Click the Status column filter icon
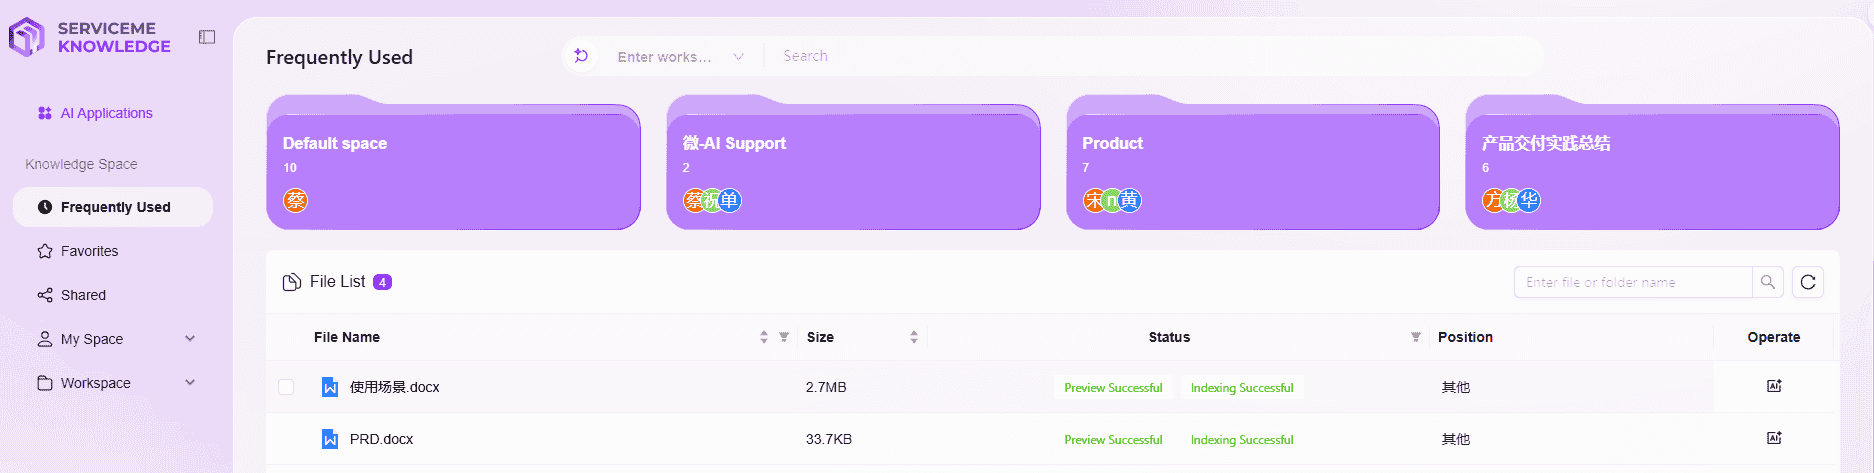The image size is (1874, 473). [x=1416, y=337]
